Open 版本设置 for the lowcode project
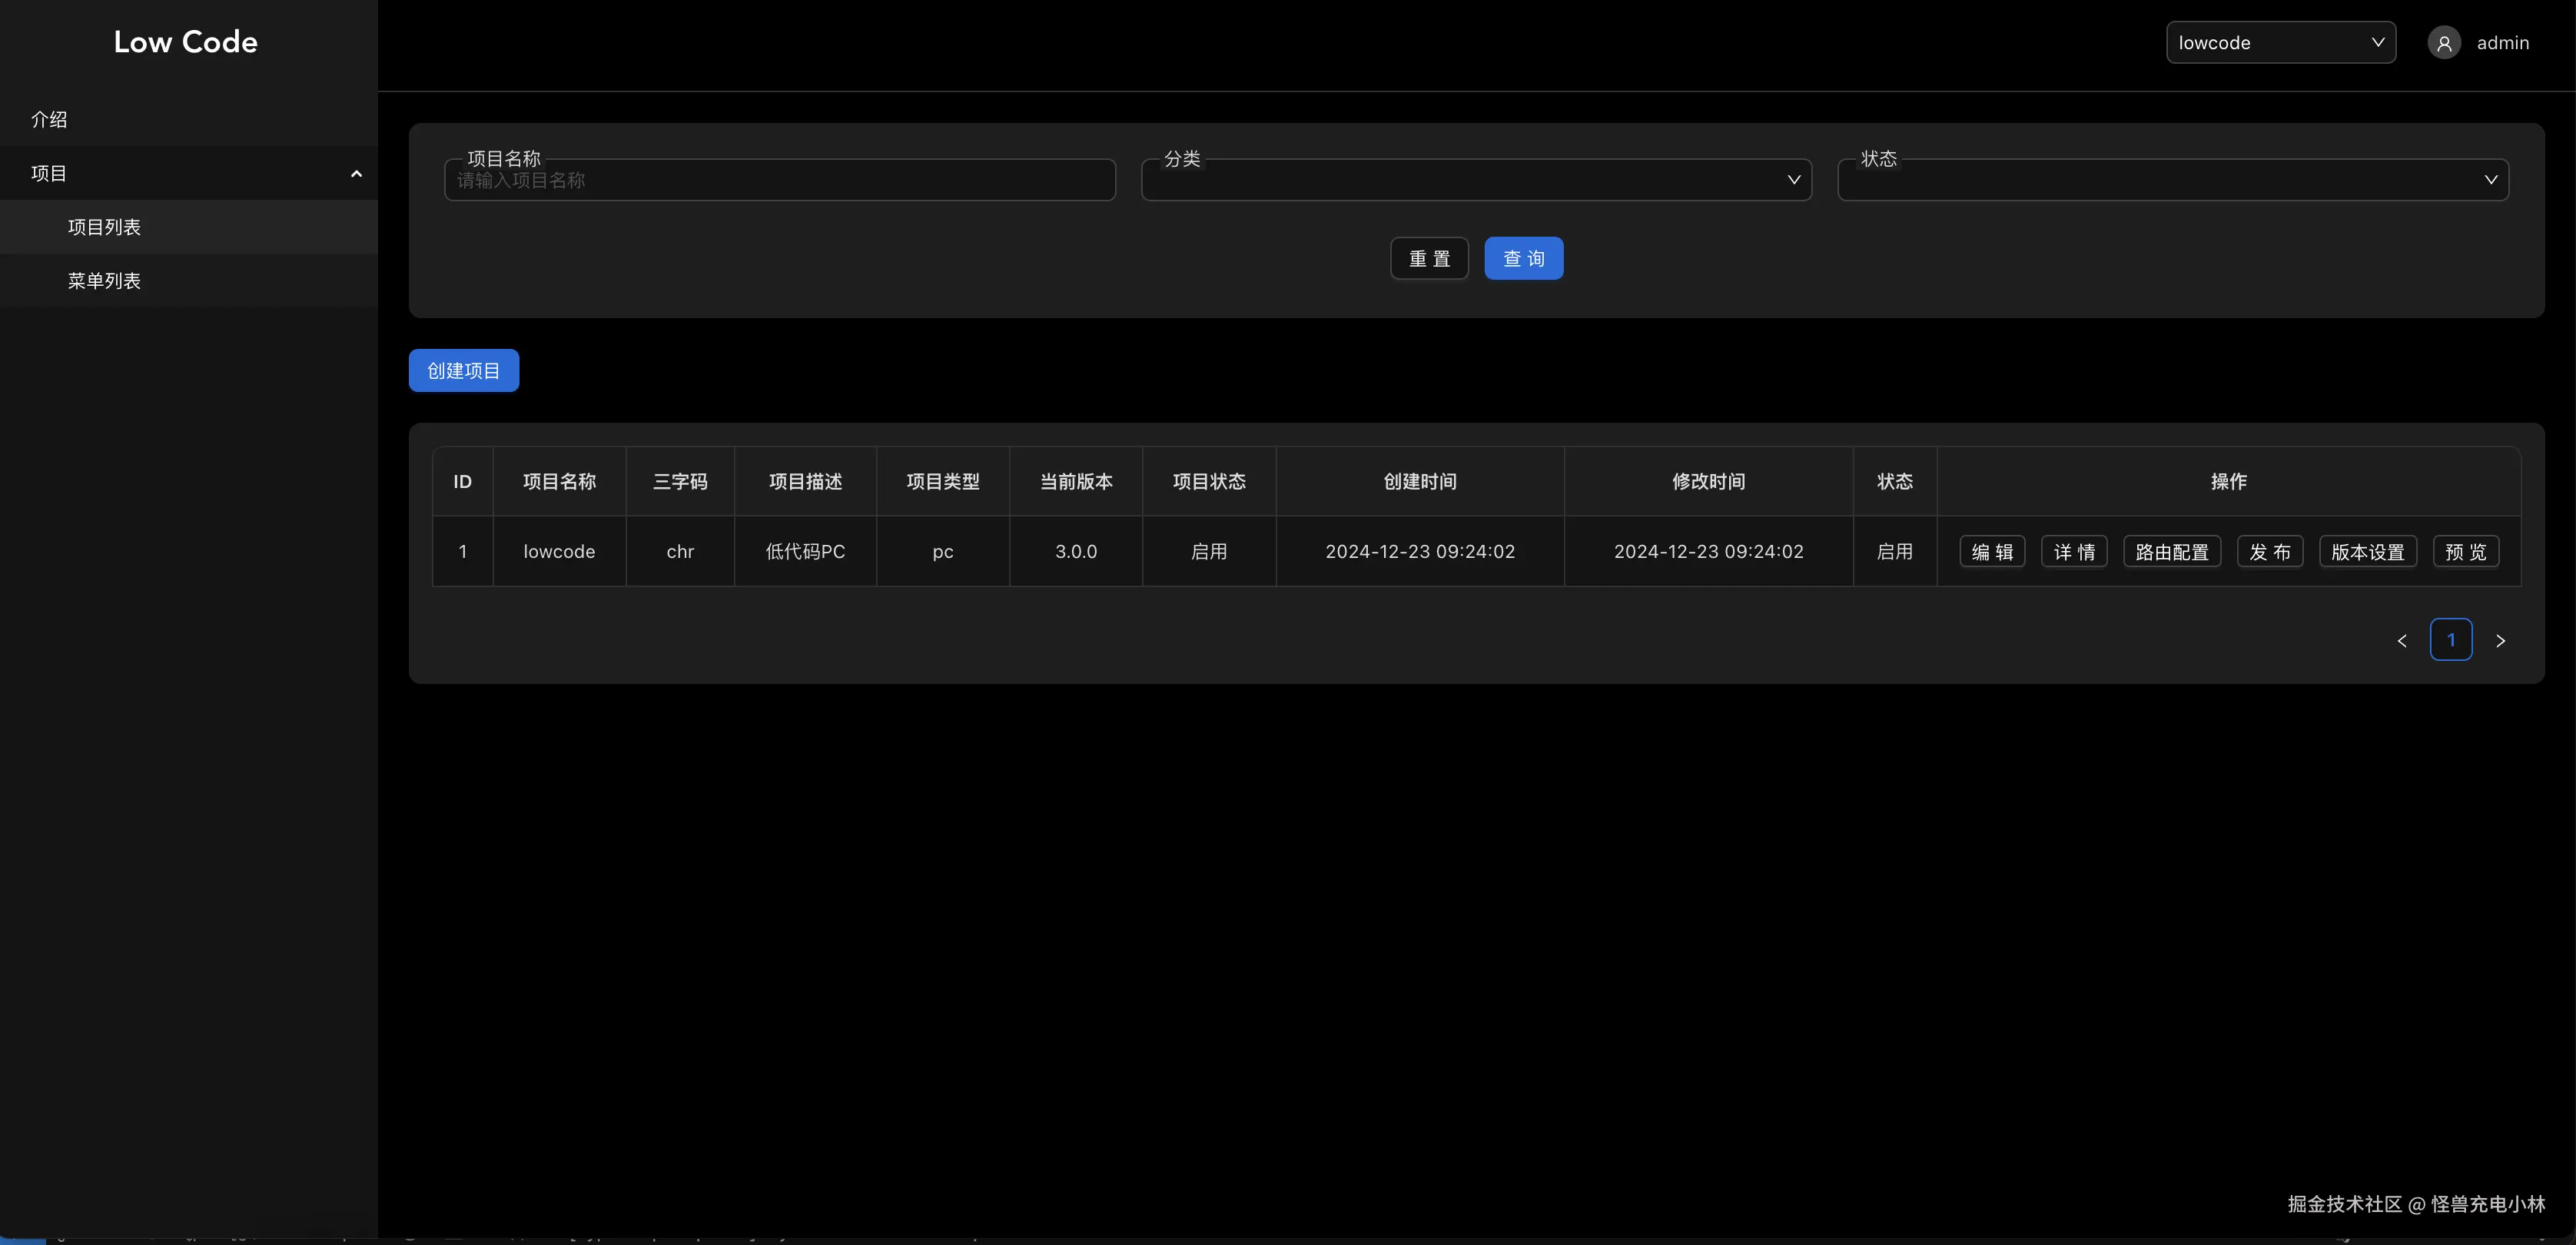The width and height of the screenshot is (2576, 1245). [x=2367, y=552]
